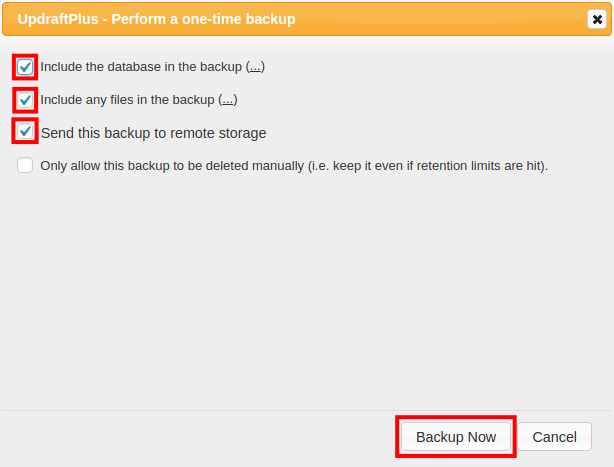Click the 'UpdraftPlus - Perform a one-time backup' title
The width and height of the screenshot is (614, 467).
click(156, 19)
